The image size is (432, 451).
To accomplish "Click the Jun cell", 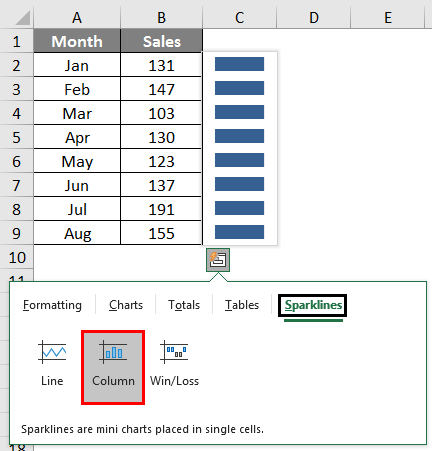I will 77,185.
